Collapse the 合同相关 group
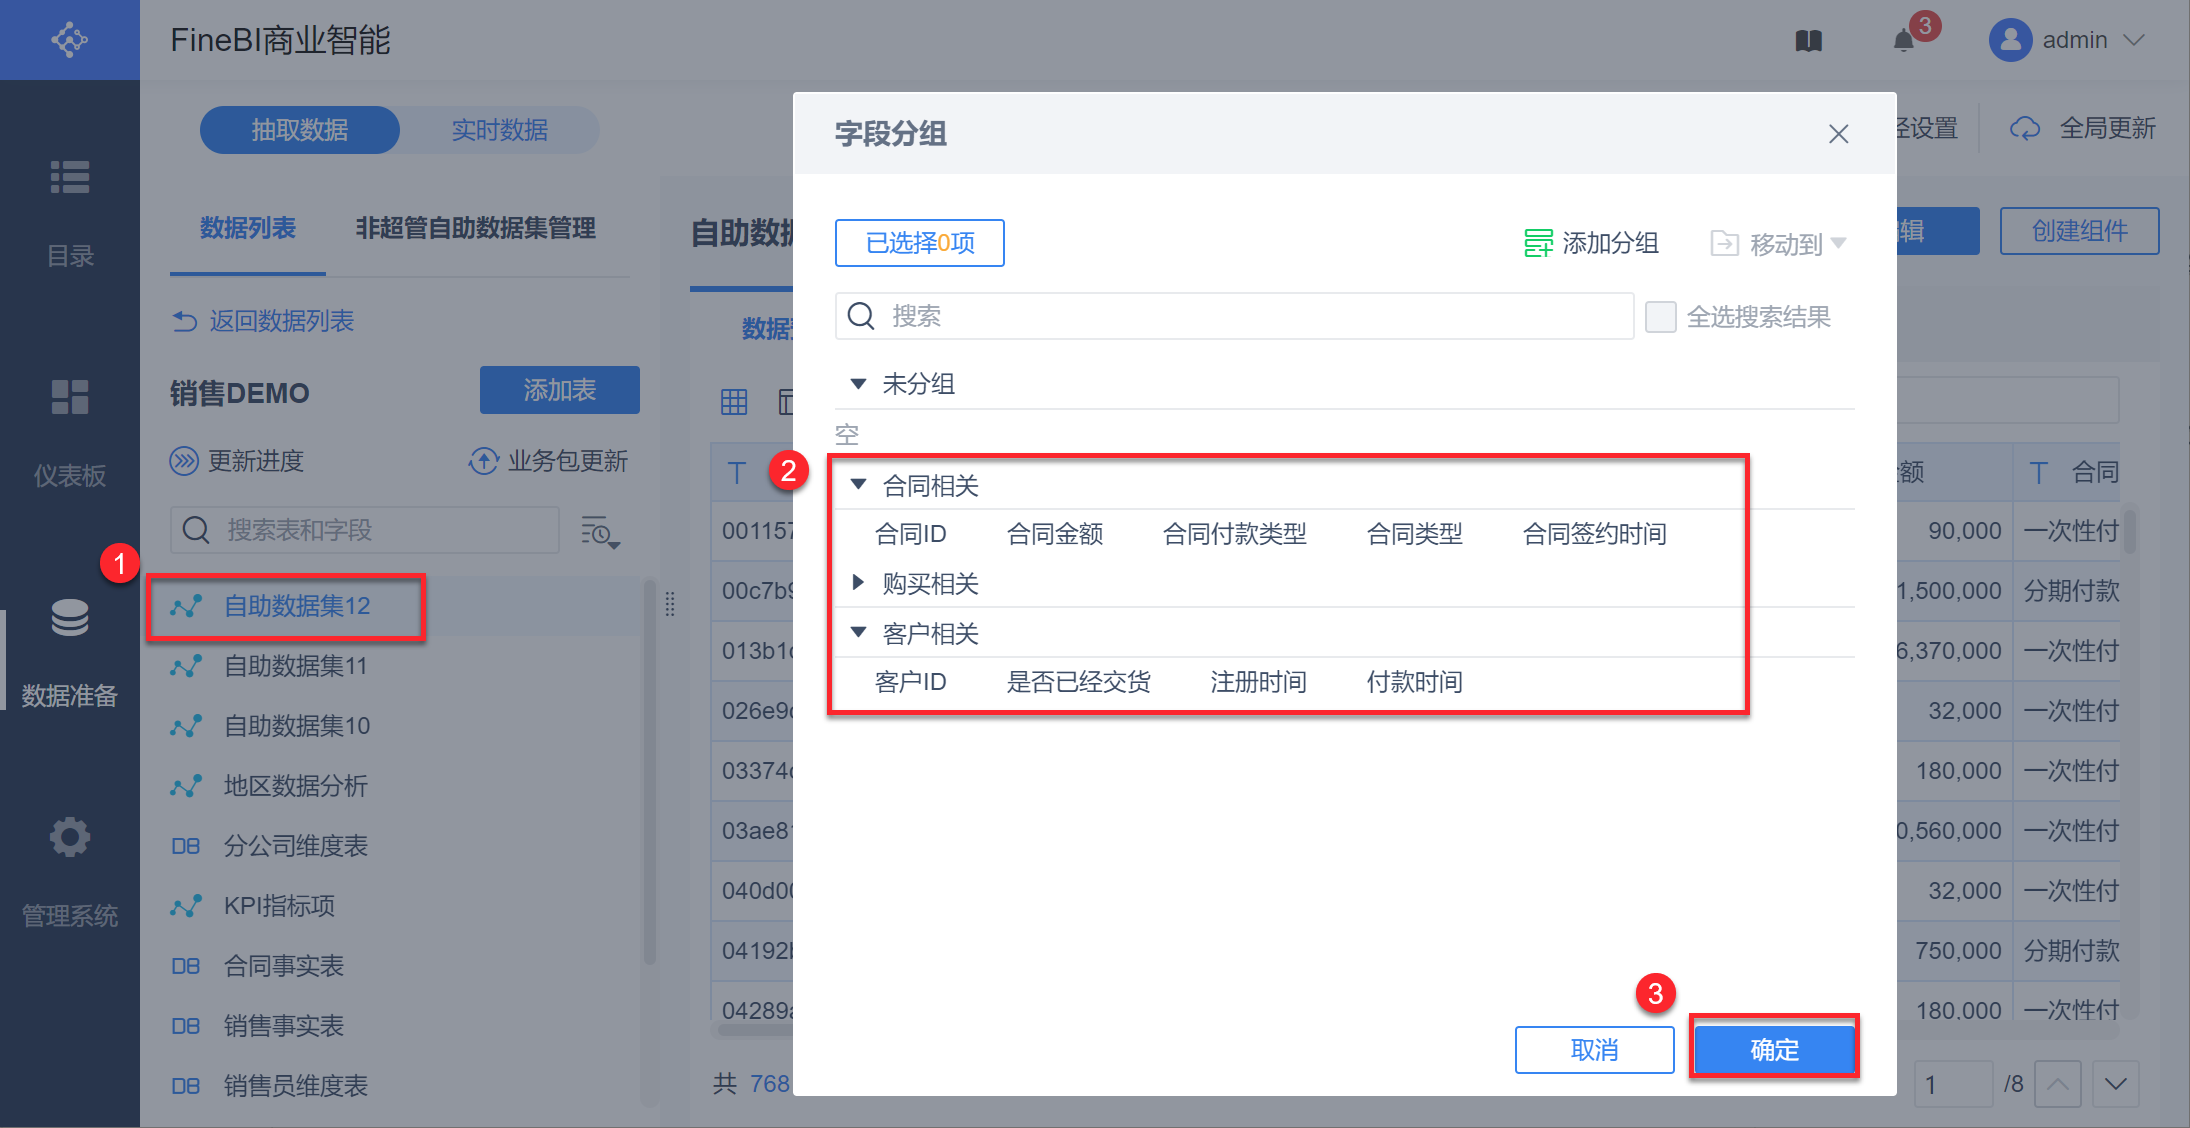Viewport: 2190px width, 1128px height. [x=858, y=485]
